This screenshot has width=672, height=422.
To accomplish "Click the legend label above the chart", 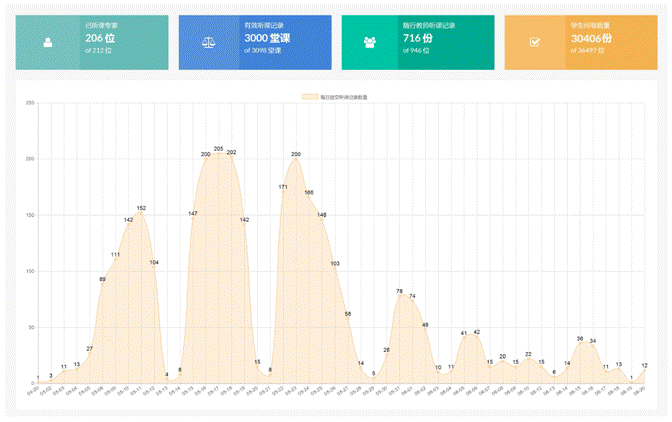I will (344, 97).
